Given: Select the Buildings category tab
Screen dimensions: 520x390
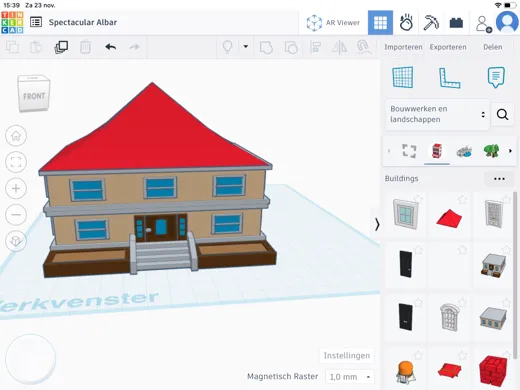Looking at the screenshot, I should 437,151.
